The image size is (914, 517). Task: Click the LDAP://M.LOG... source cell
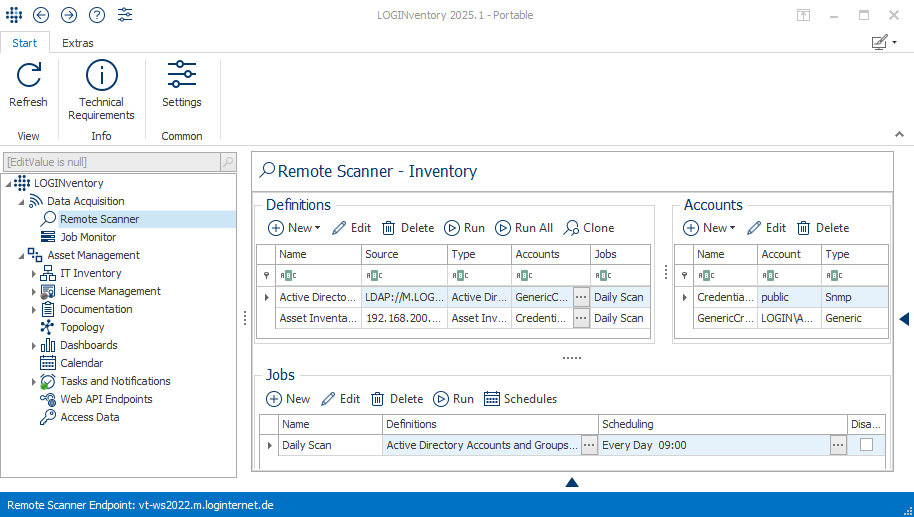(405, 297)
